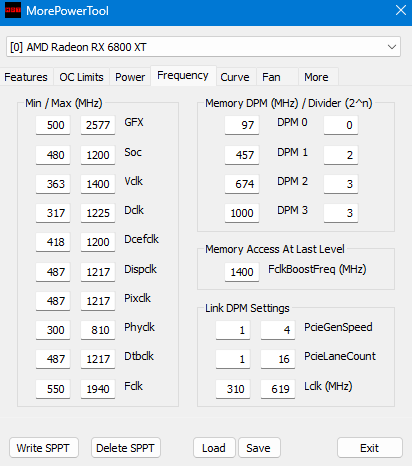
Task: Click the Write SPPT button
Action: [x=44, y=448]
